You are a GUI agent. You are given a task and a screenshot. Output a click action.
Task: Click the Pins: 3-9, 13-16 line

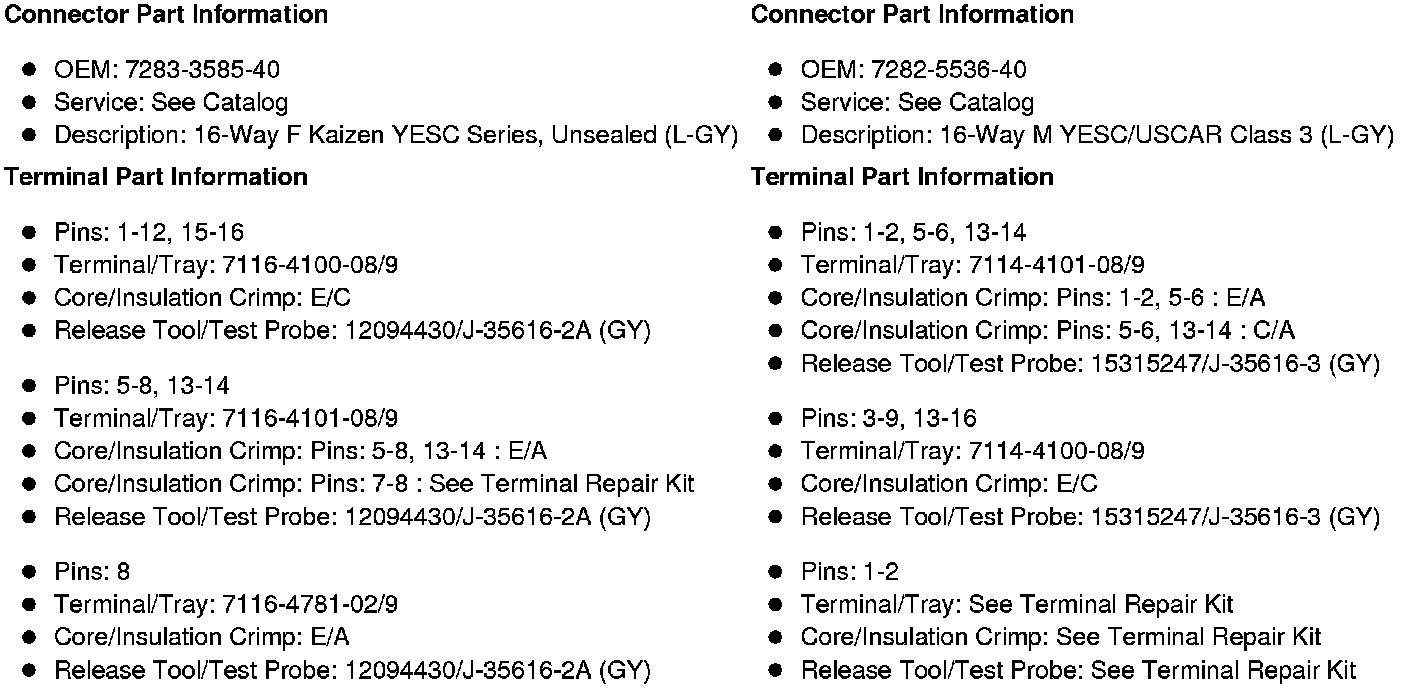tap(888, 419)
